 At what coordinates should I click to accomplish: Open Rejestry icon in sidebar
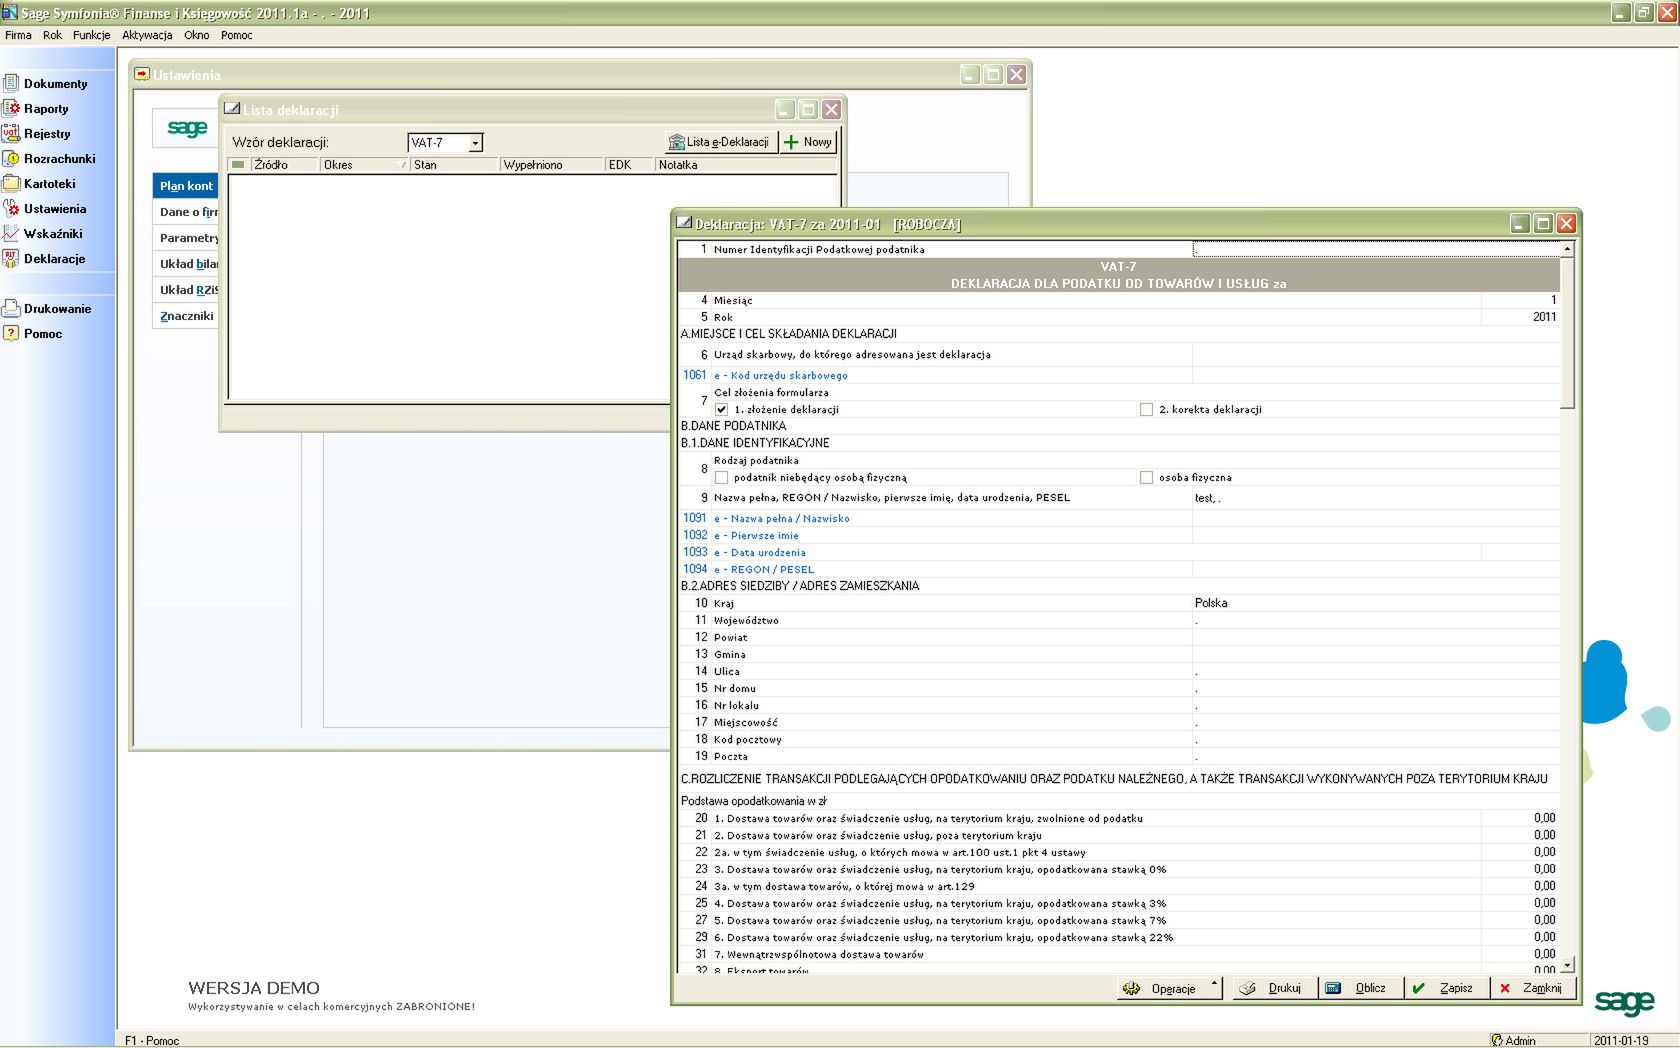pyautogui.click(x=11, y=133)
